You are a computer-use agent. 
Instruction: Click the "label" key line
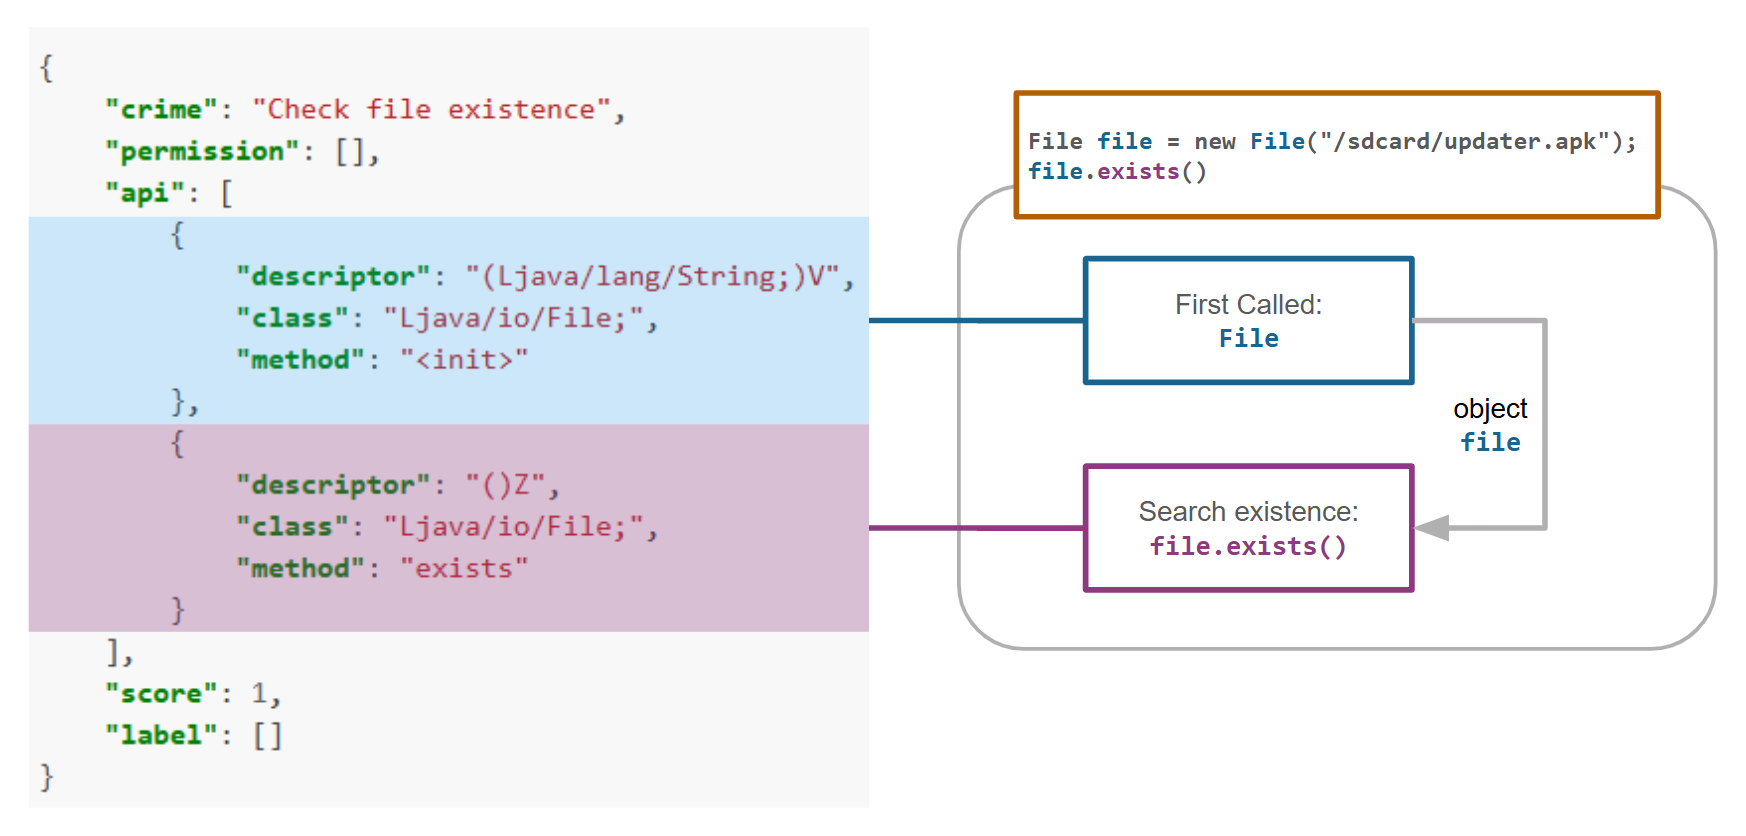(x=194, y=735)
